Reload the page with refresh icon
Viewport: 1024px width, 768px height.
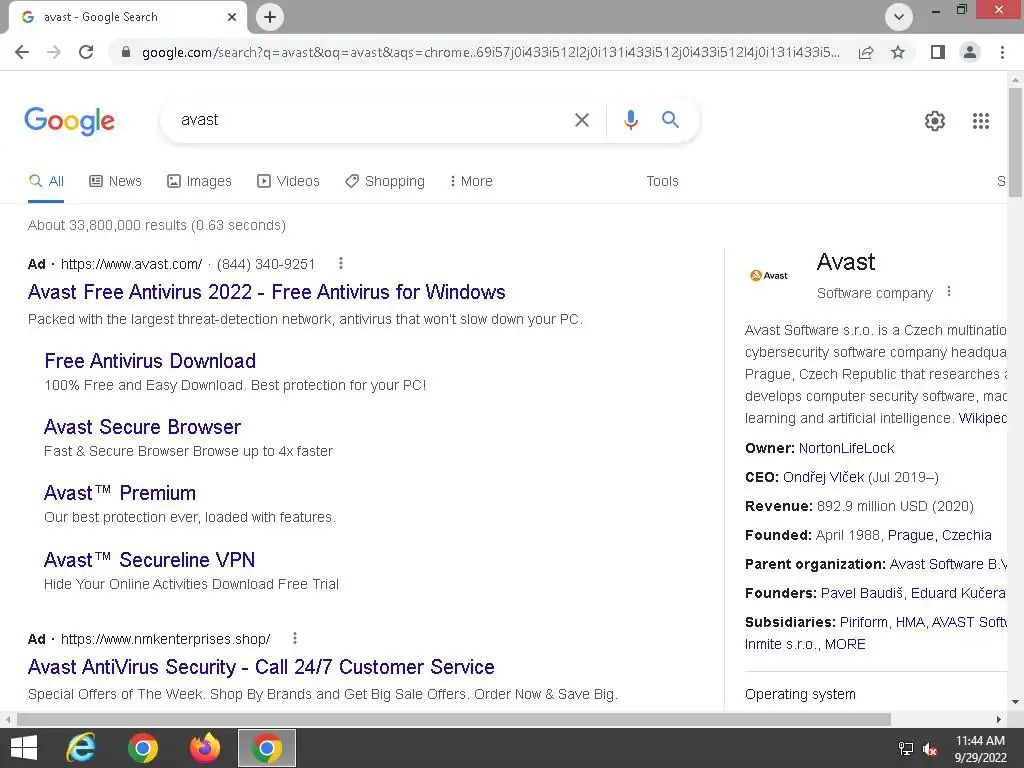coord(86,52)
